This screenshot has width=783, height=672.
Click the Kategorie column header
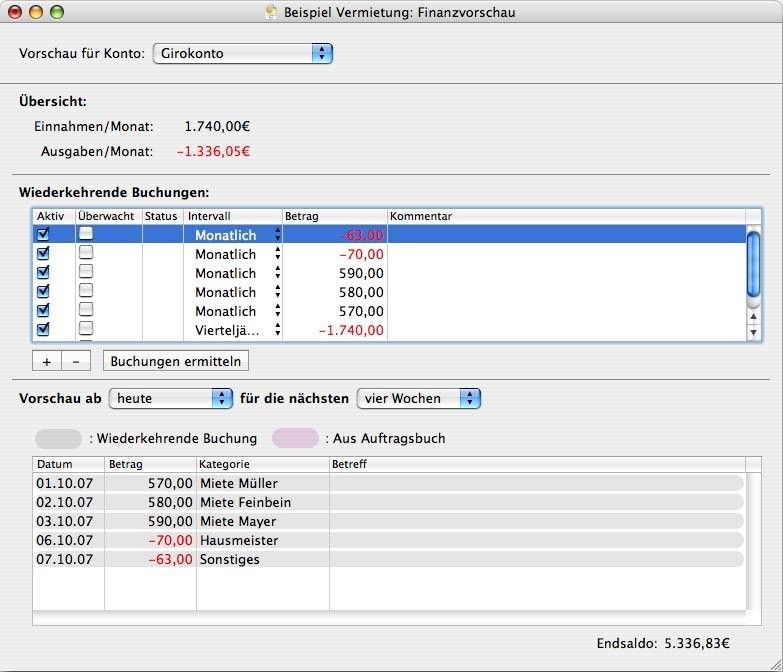coord(262,464)
